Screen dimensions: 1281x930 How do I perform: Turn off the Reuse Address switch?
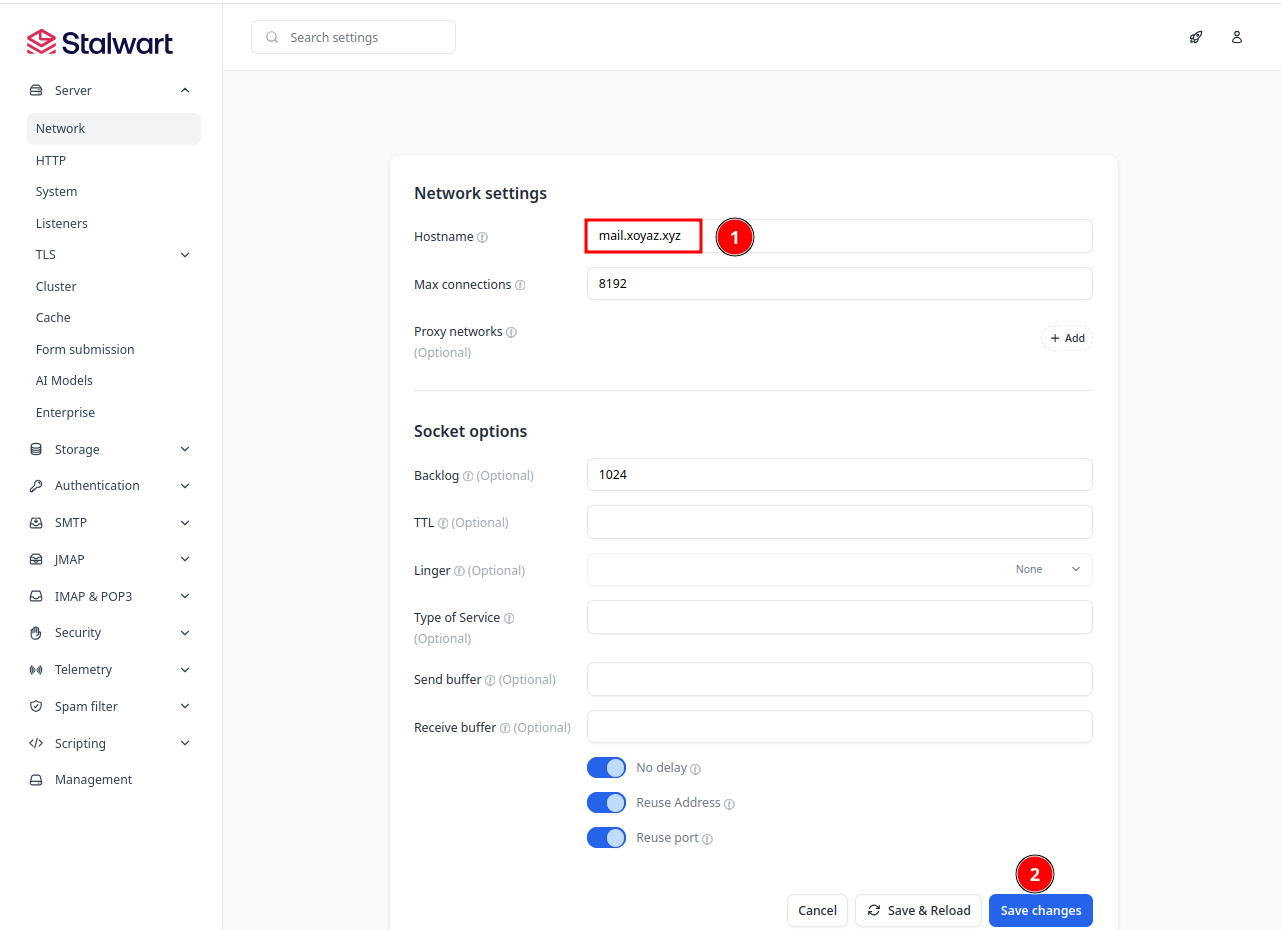pyautogui.click(x=606, y=803)
